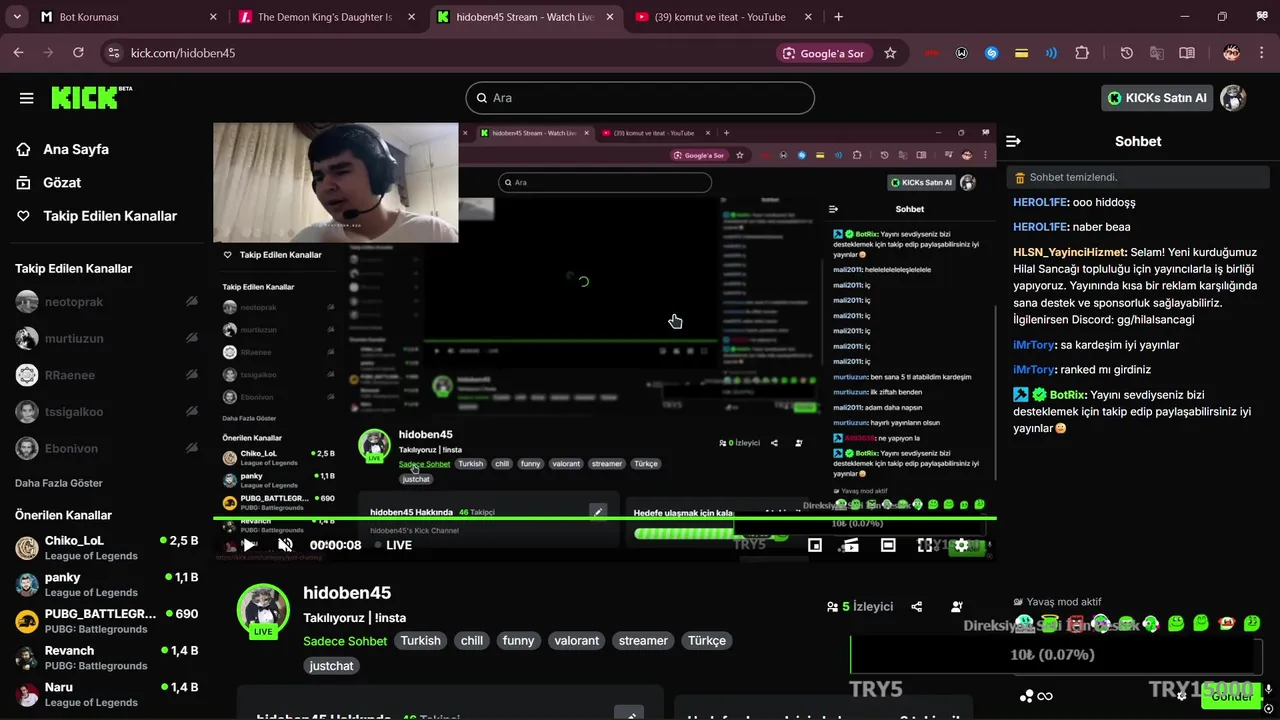
Task: Open the user profile avatar on Kick
Action: tap(1233, 98)
